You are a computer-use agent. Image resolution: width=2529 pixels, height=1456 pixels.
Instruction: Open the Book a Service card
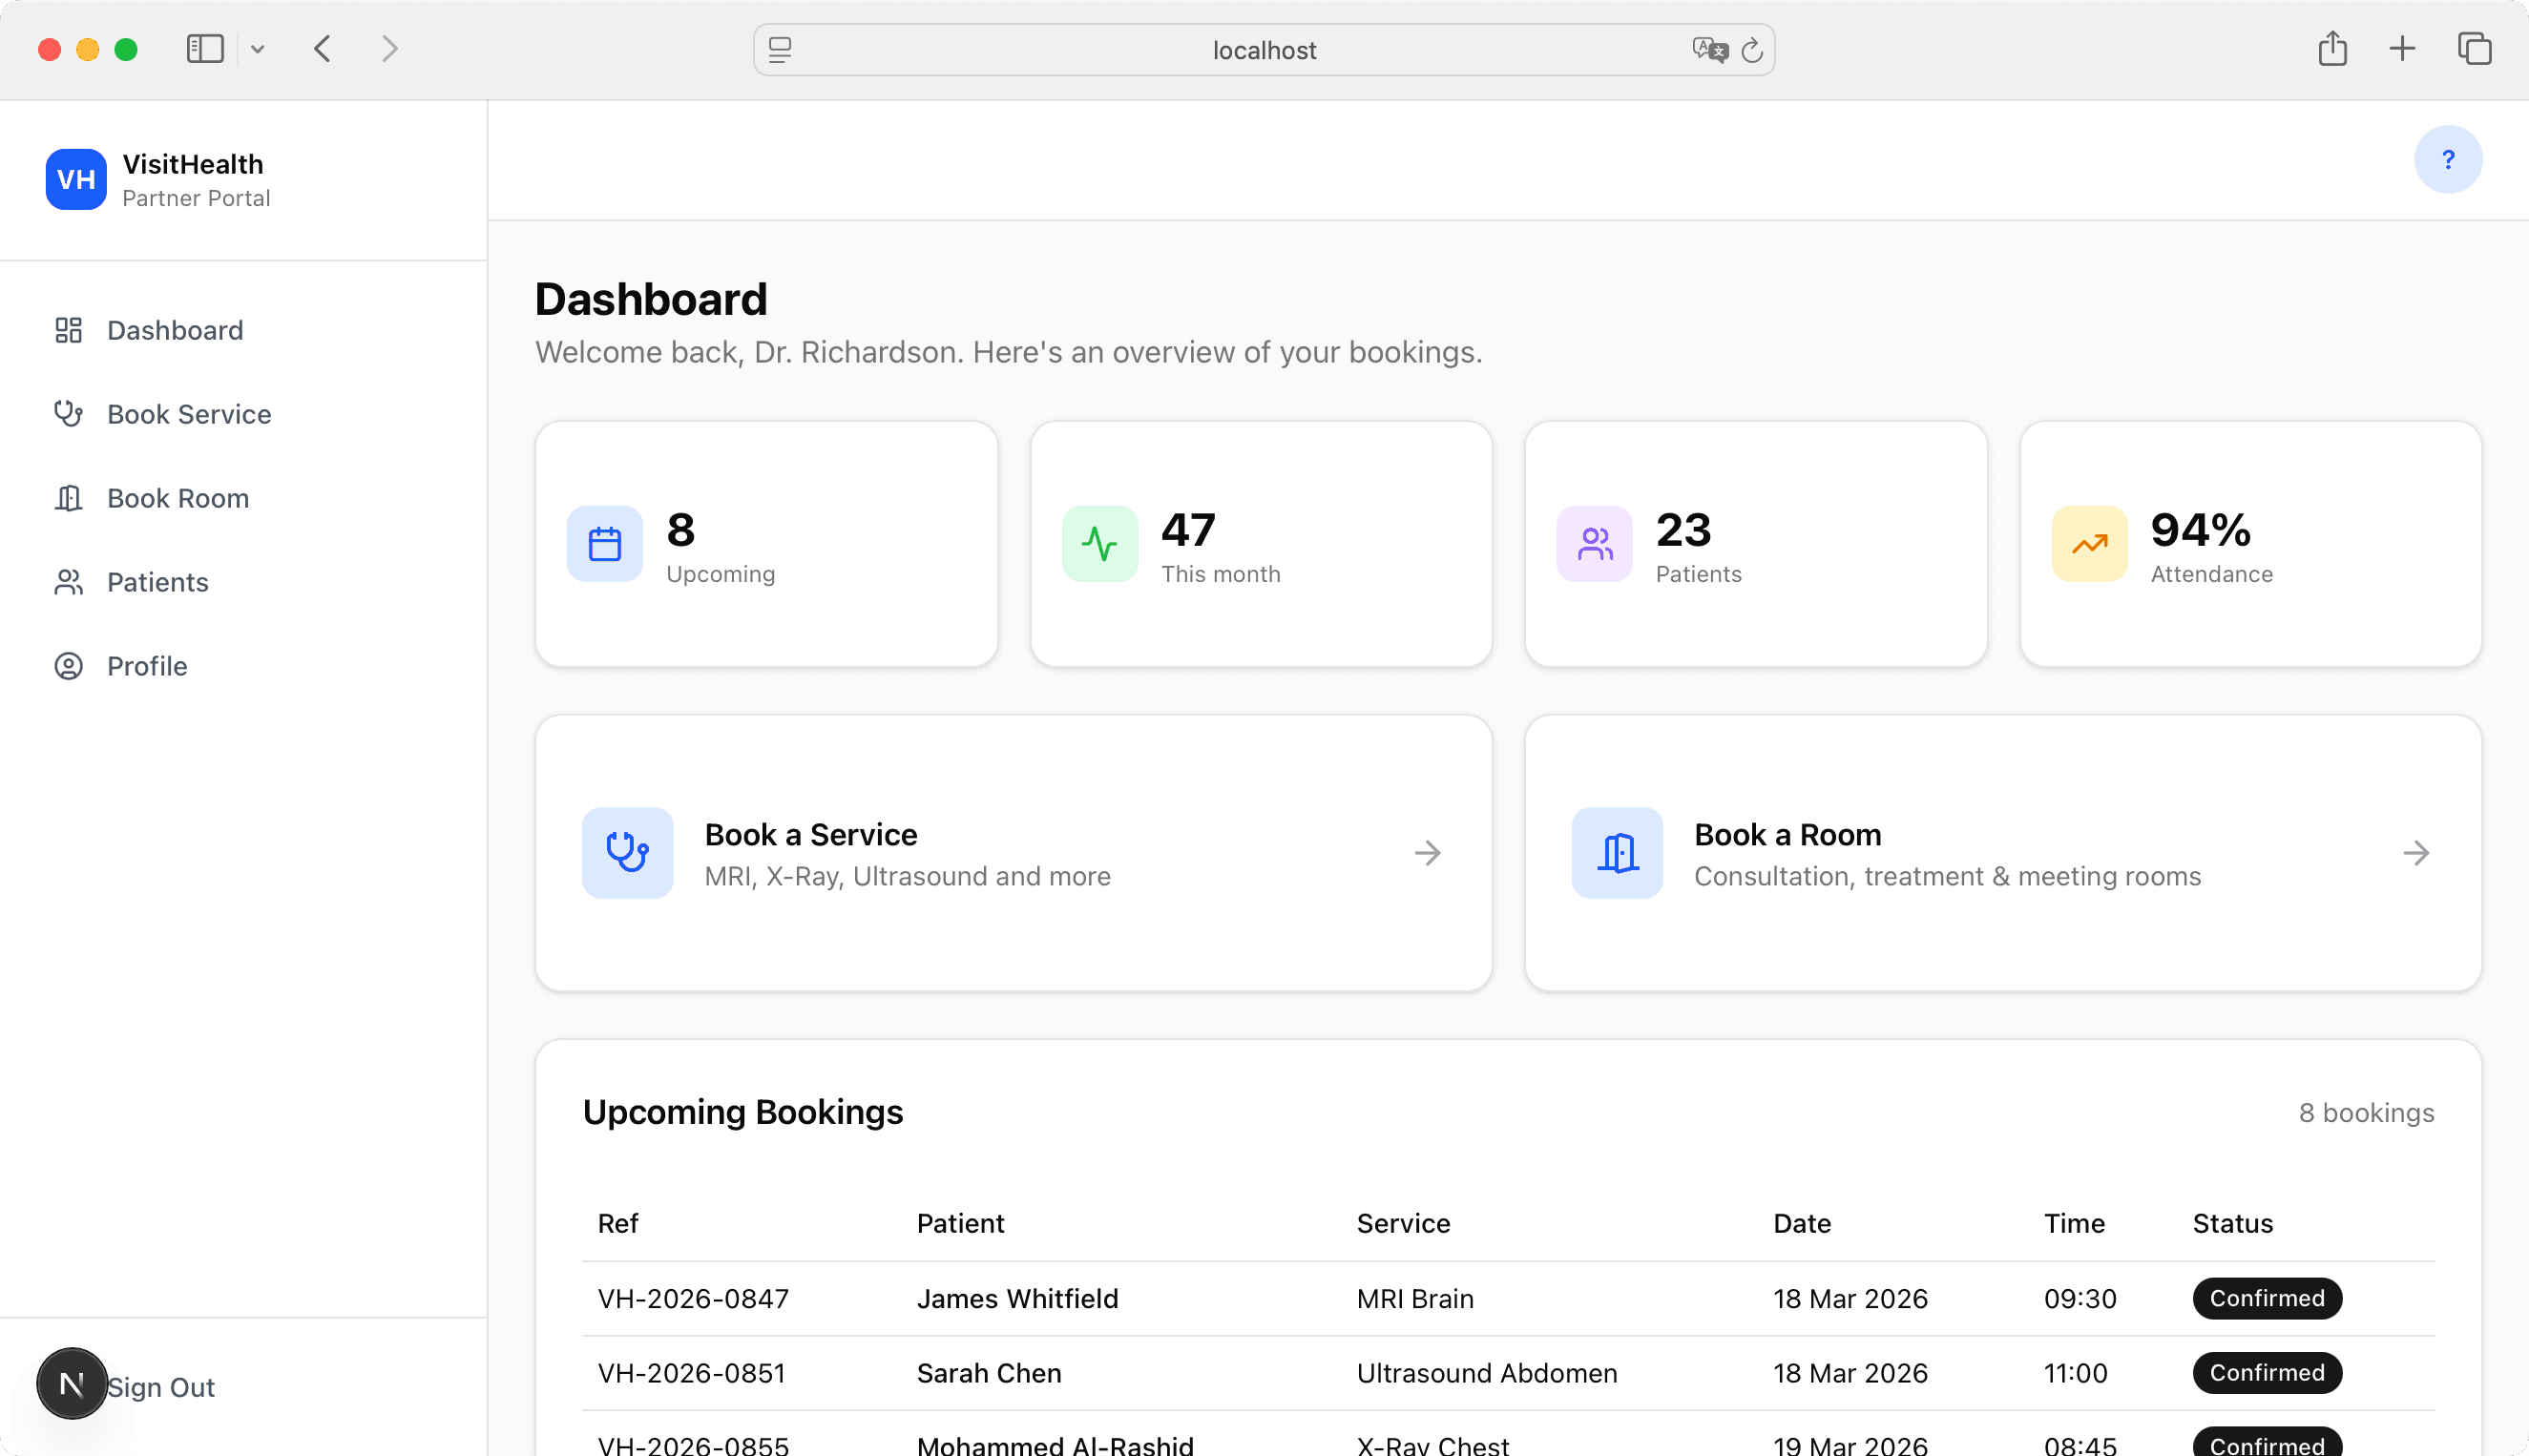(x=1014, y=853)
